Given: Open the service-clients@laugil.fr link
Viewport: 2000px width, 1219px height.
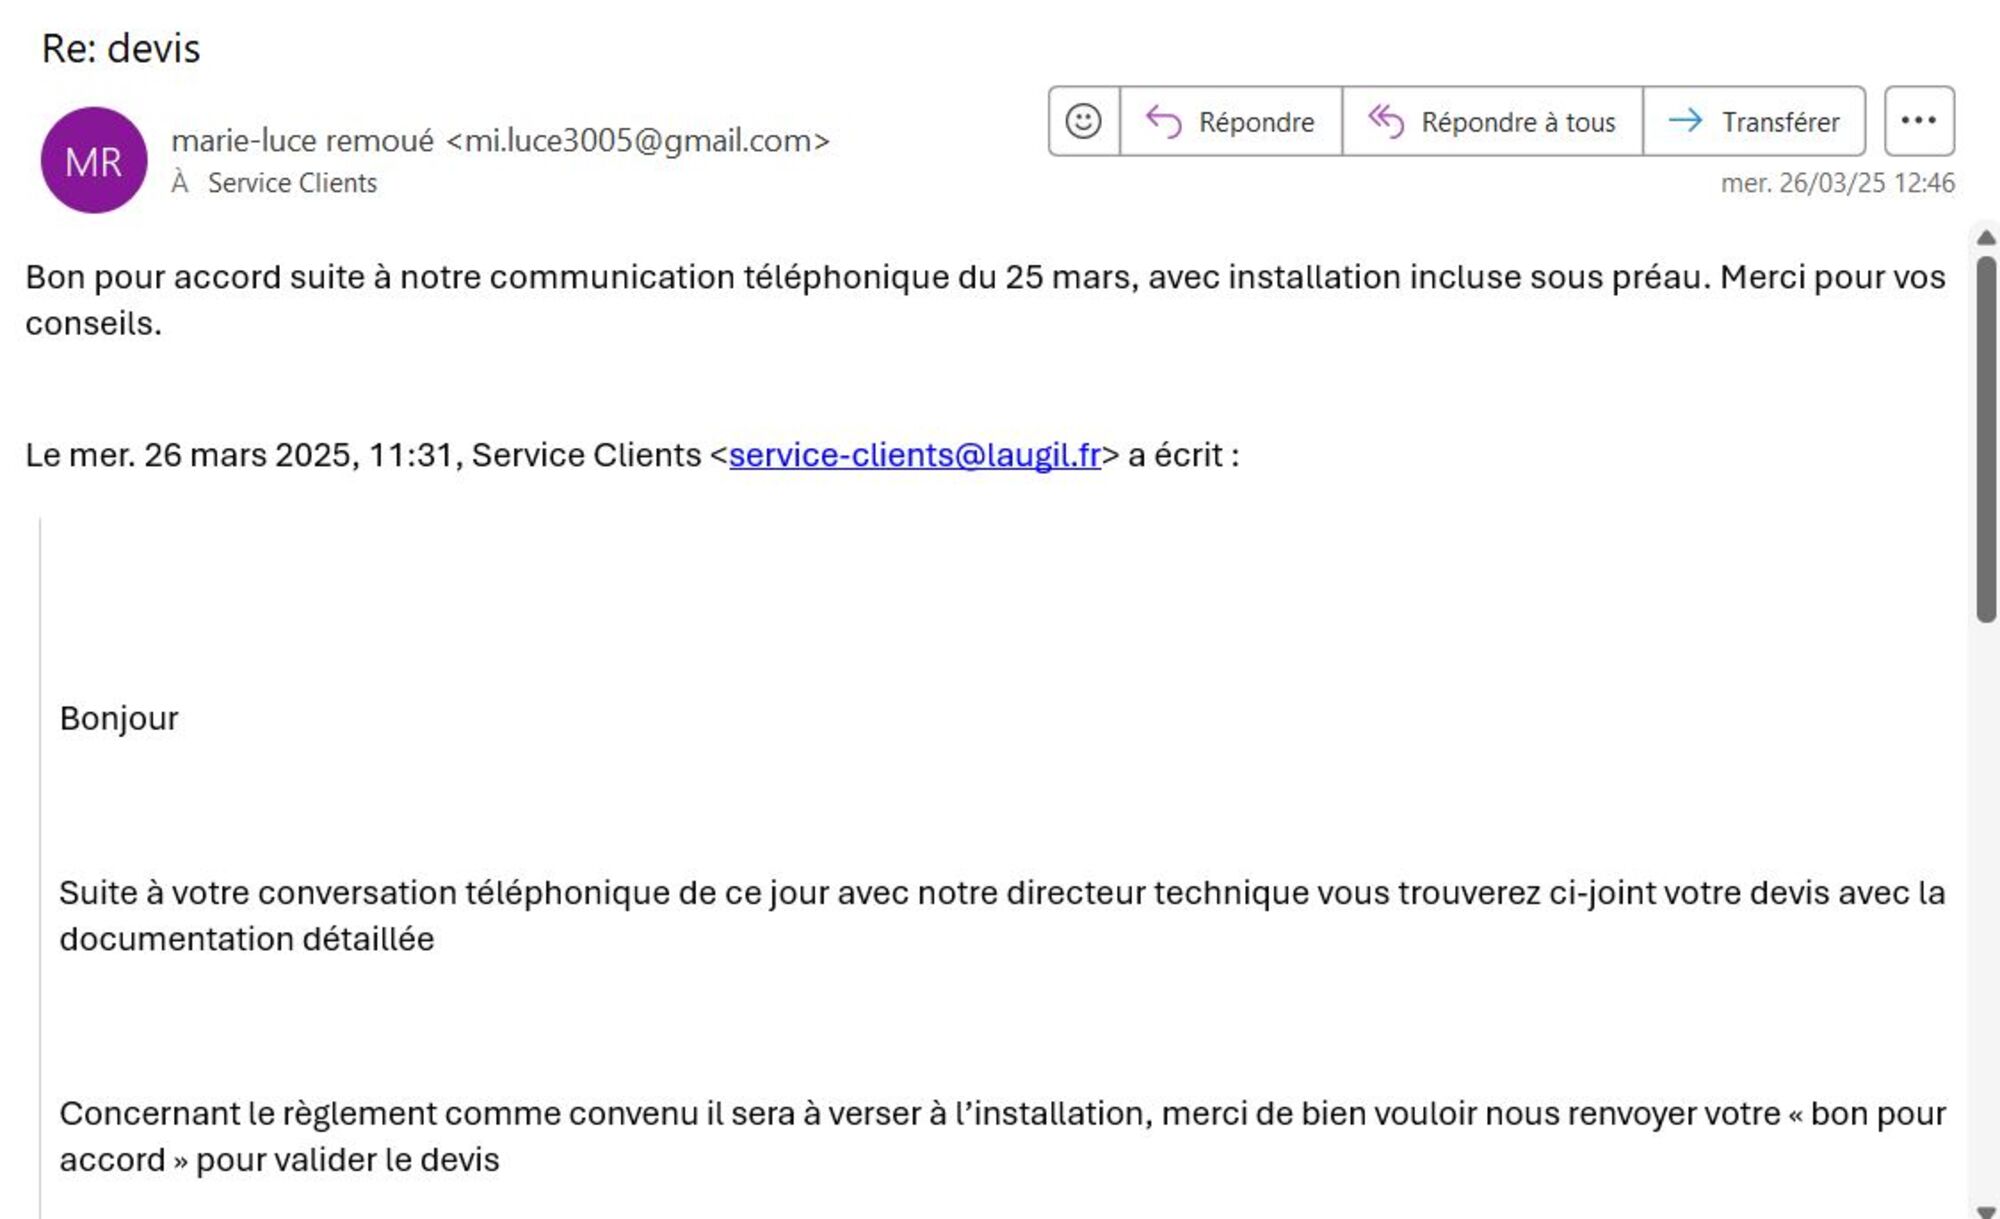Looking at the screenshot, I should point(914,455).
